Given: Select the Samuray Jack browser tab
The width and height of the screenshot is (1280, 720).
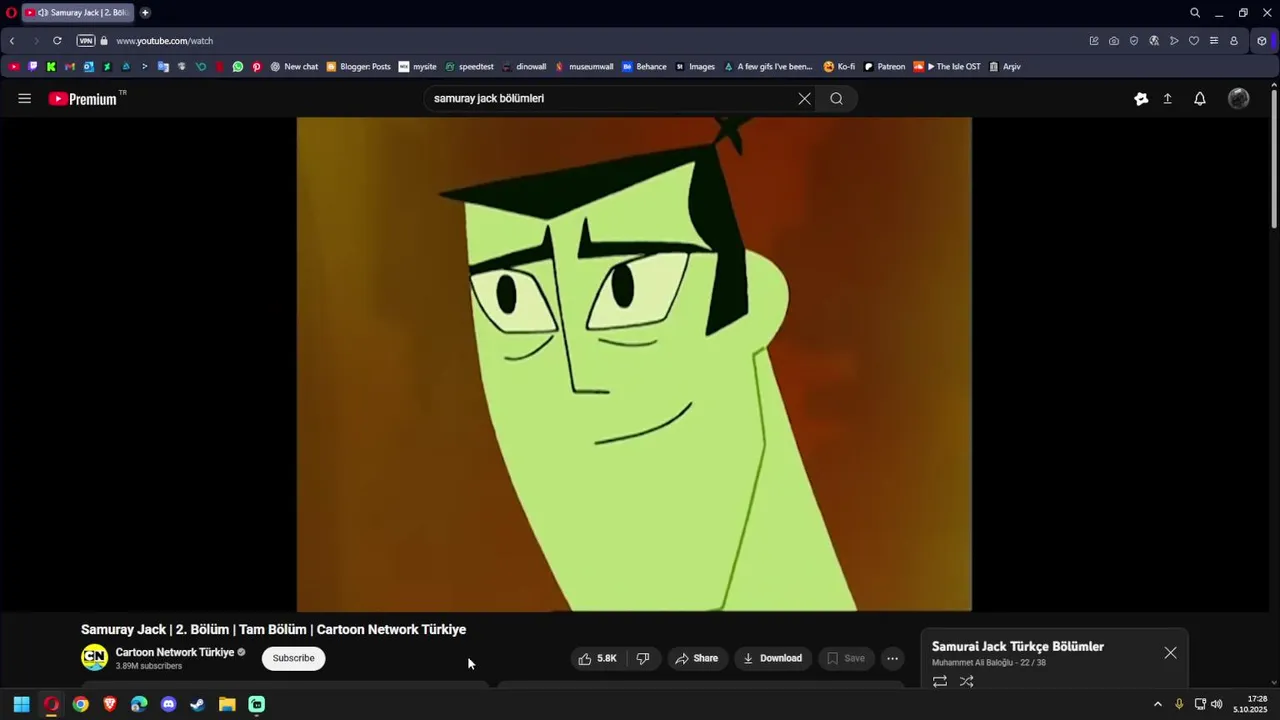Looking at the screenshot, I should (x=76, y=13).
